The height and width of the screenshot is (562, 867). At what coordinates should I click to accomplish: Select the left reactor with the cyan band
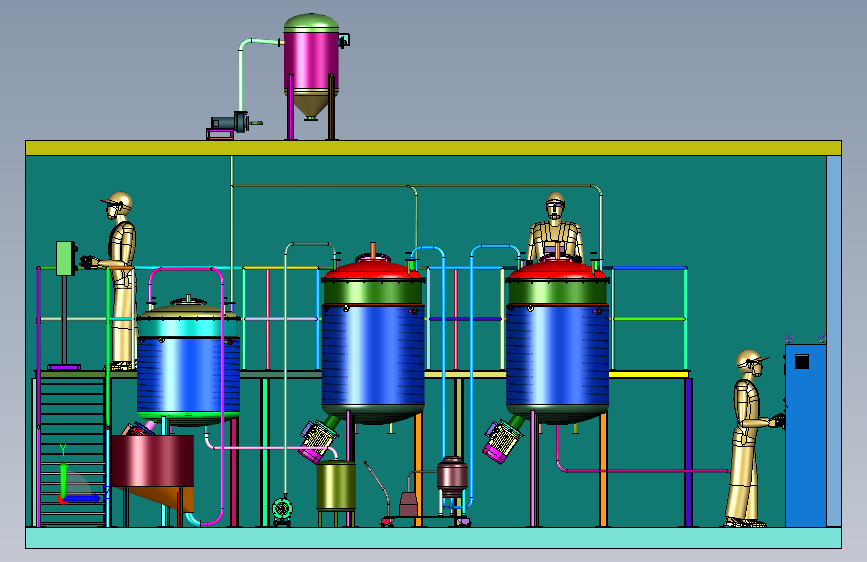189,362
